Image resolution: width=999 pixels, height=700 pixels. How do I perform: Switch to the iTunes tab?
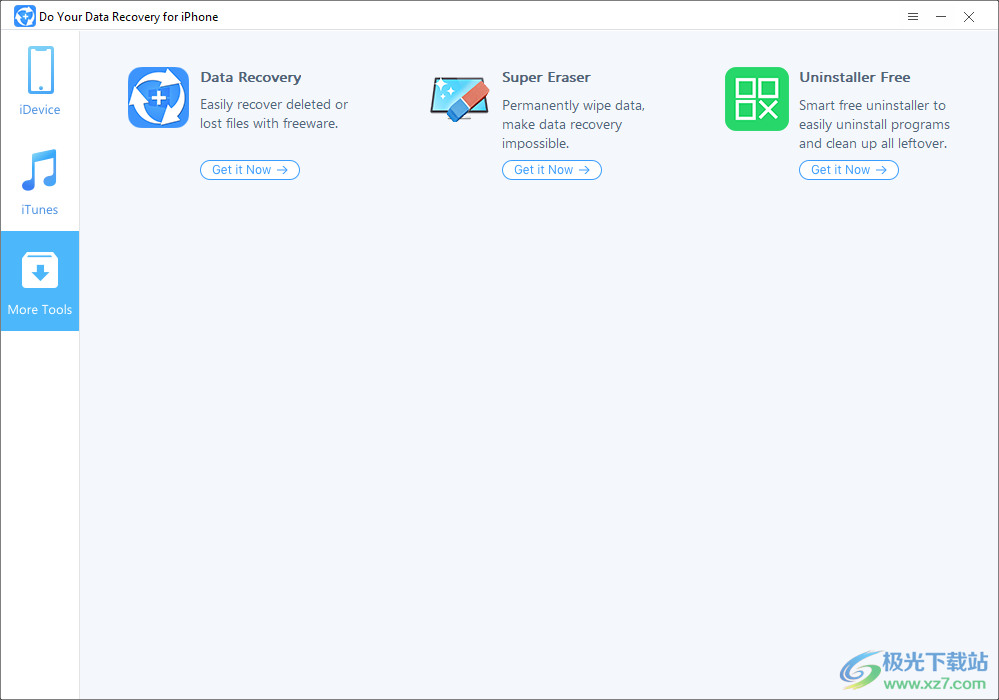pos(40,181)
